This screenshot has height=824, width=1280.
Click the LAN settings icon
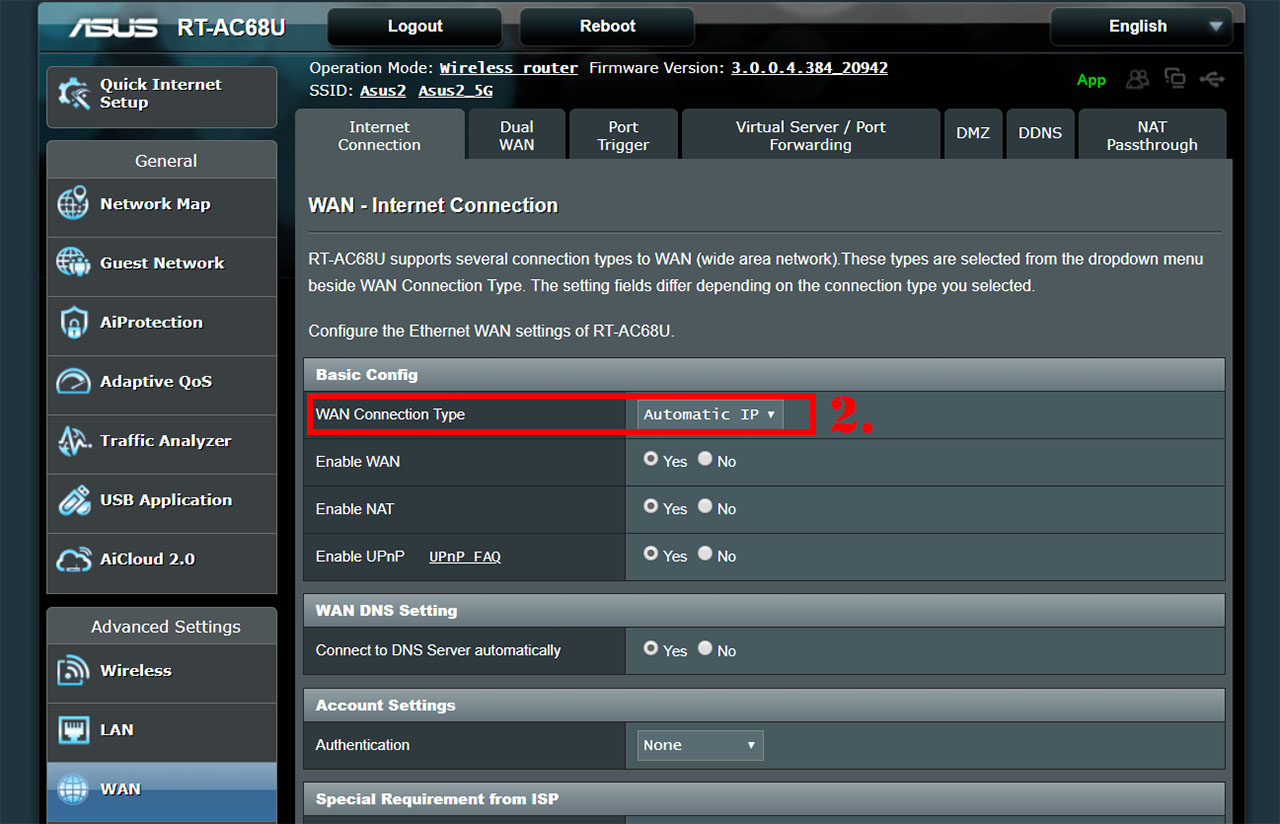74,730
